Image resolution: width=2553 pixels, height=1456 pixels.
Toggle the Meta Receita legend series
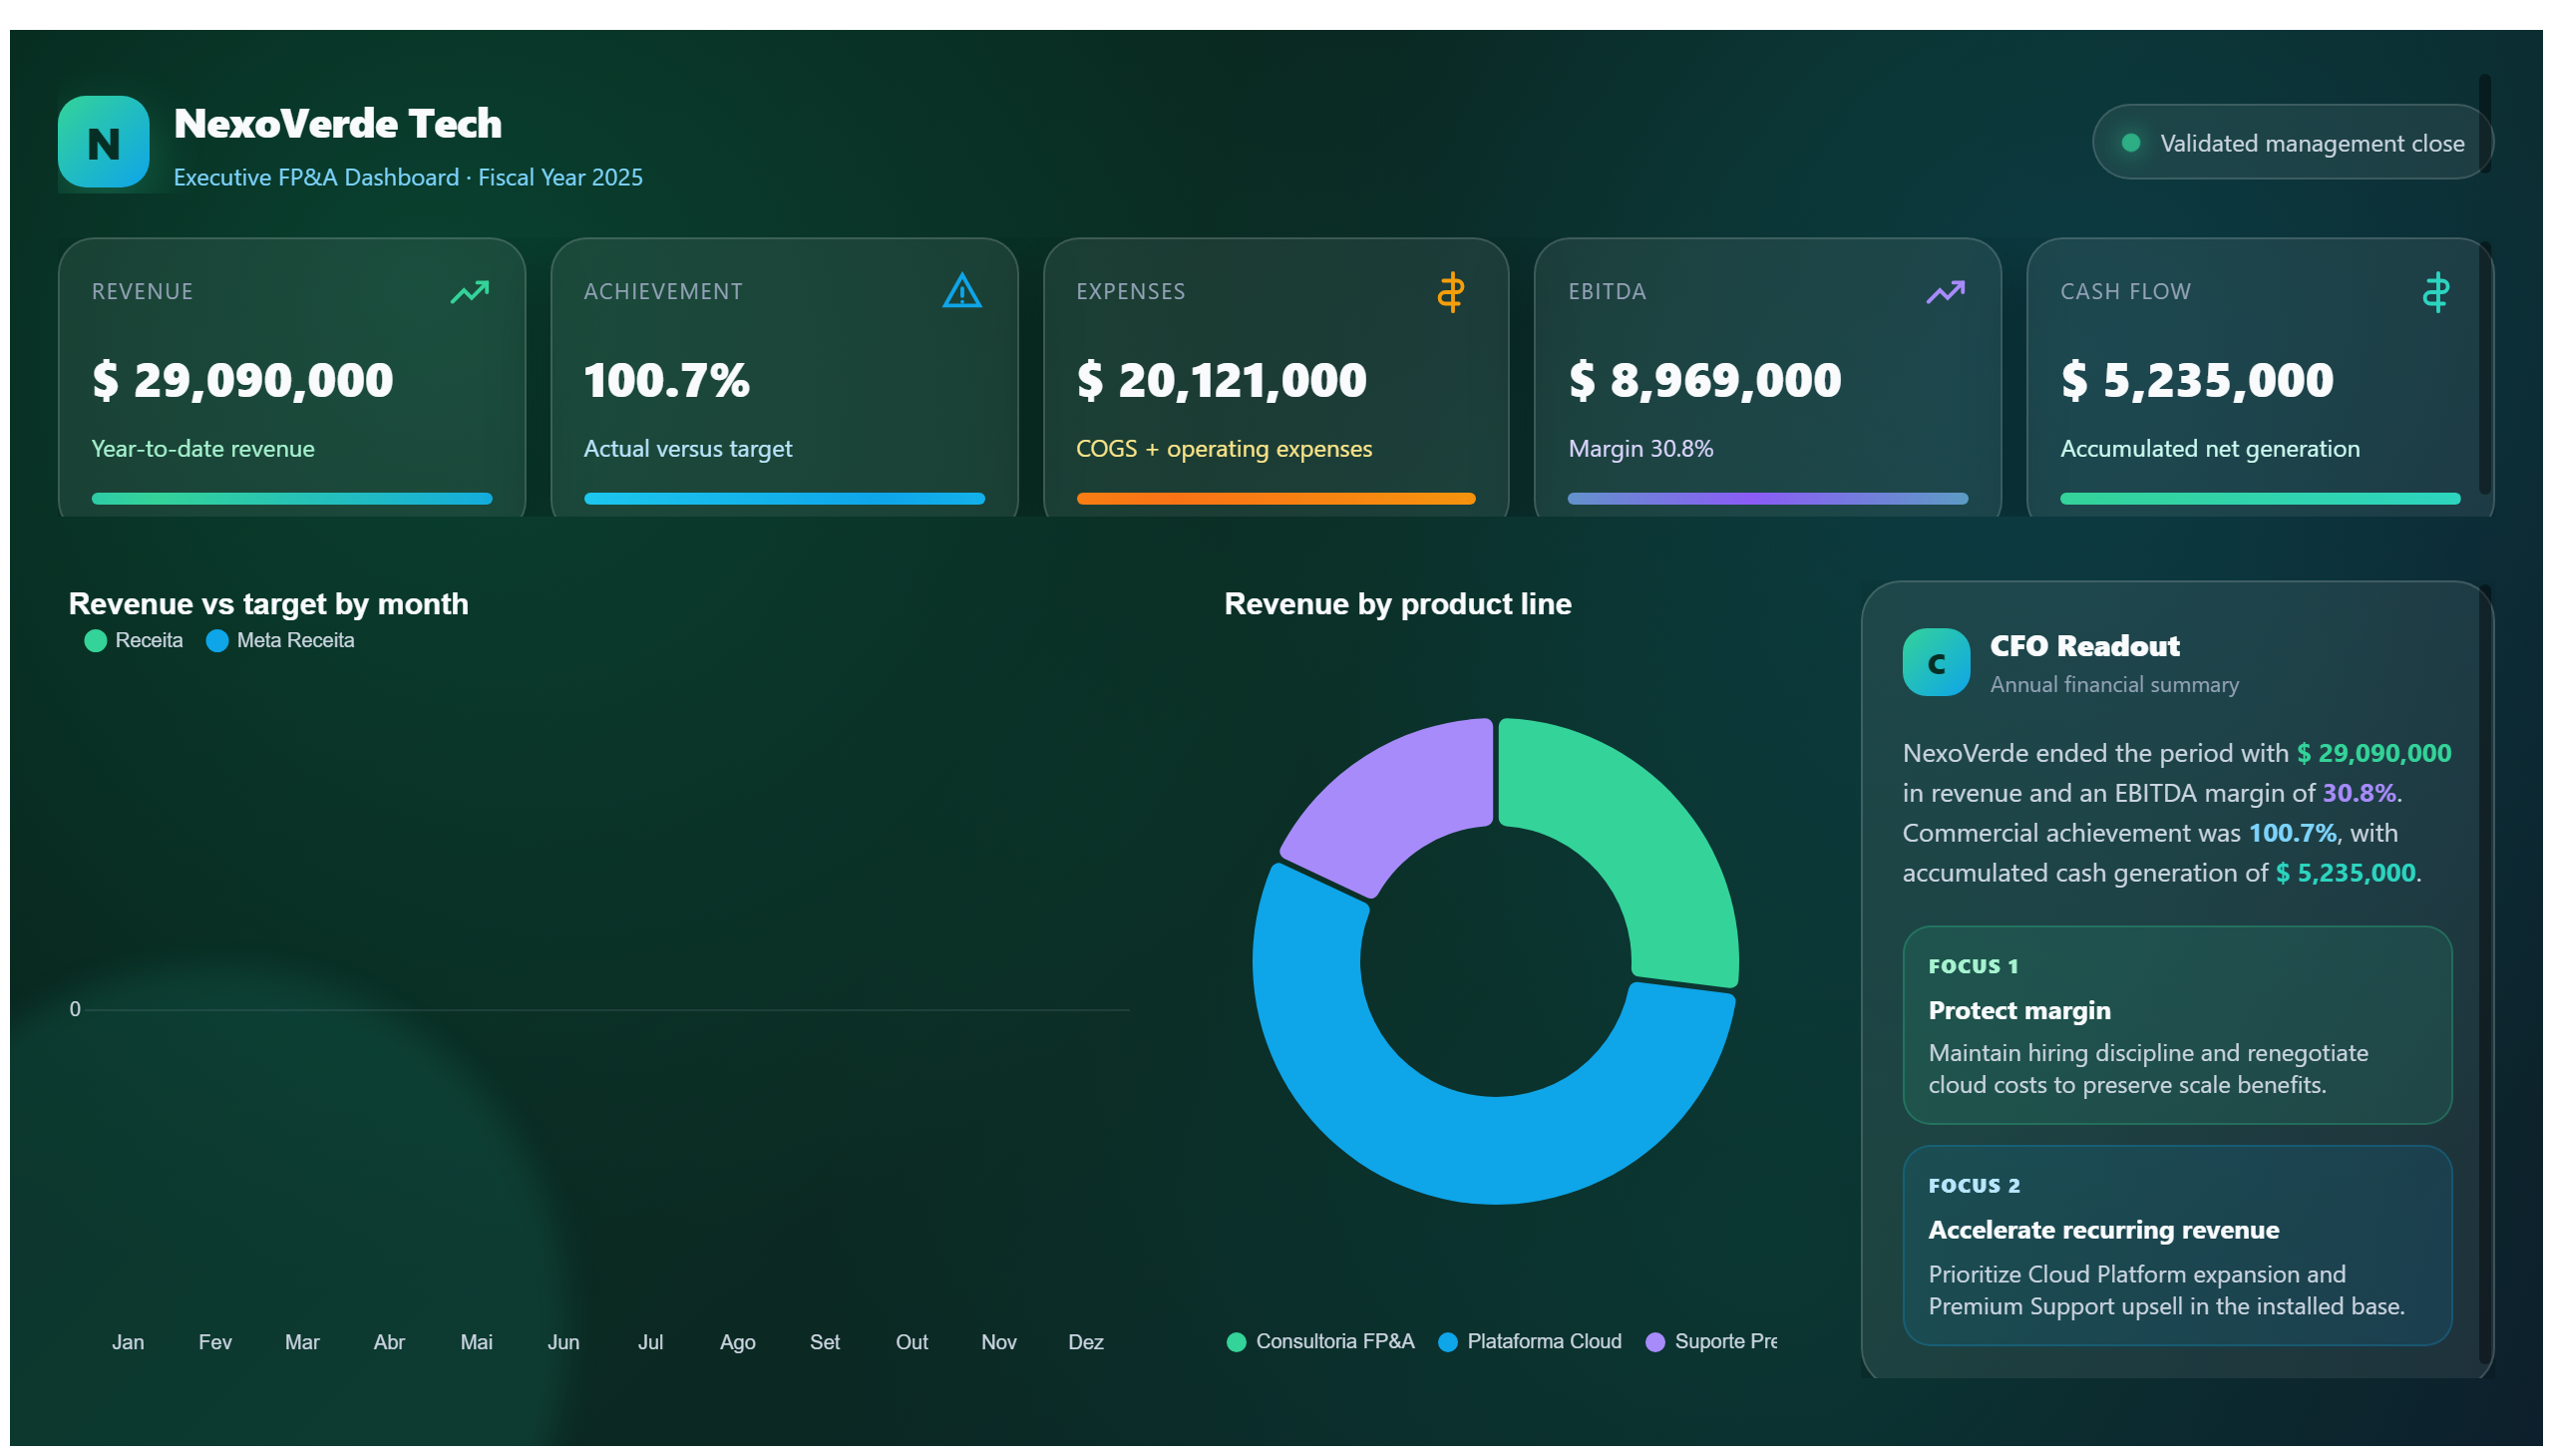coord(280,640)
